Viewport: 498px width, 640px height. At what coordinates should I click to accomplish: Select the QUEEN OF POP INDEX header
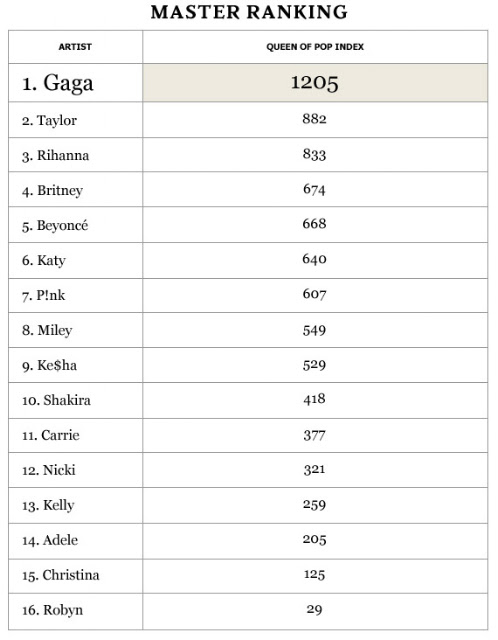coord(315,47)
